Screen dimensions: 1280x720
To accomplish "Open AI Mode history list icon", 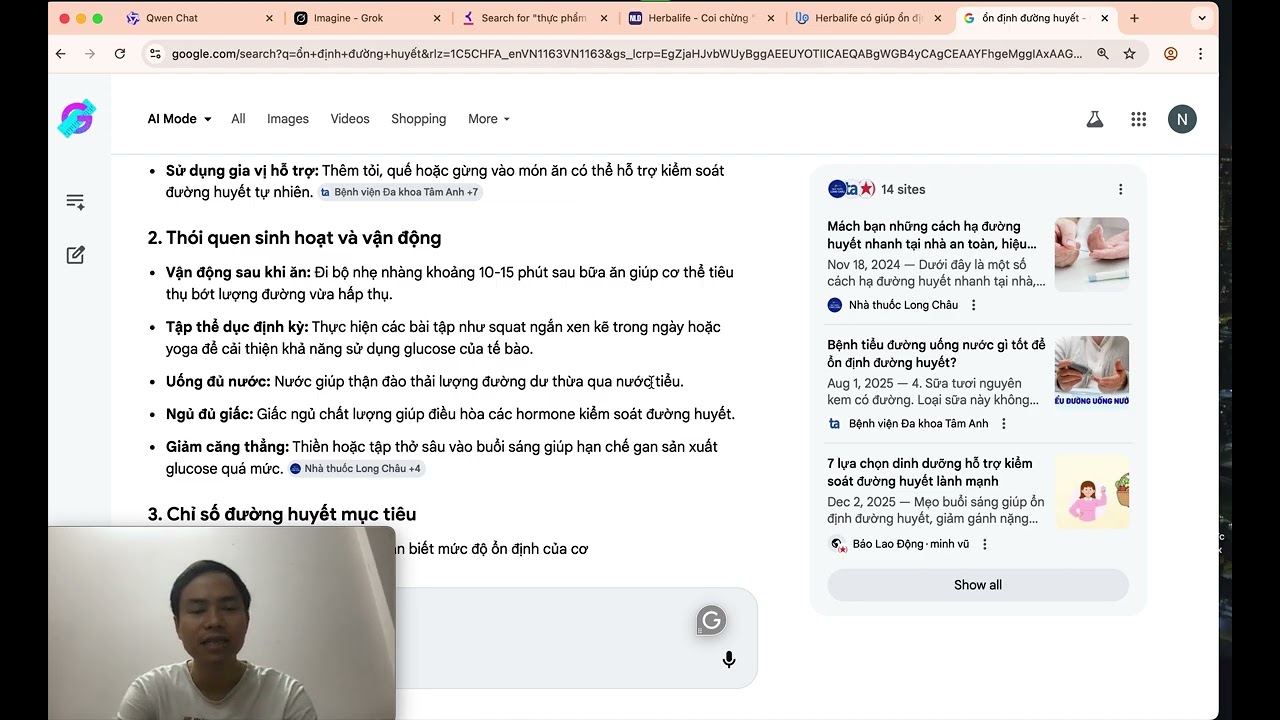I will tap(75, 202).
